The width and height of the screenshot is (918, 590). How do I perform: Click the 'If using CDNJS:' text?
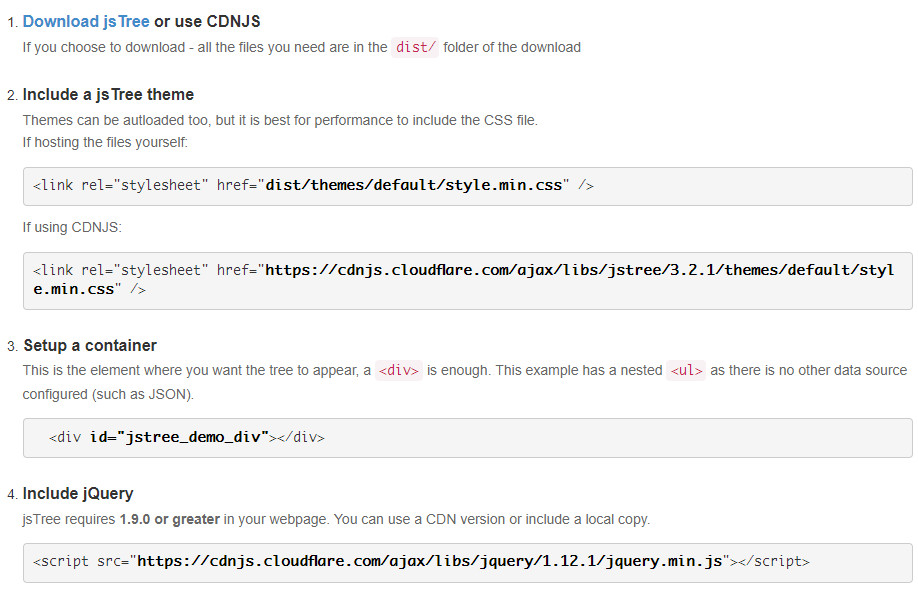(73, 227)
